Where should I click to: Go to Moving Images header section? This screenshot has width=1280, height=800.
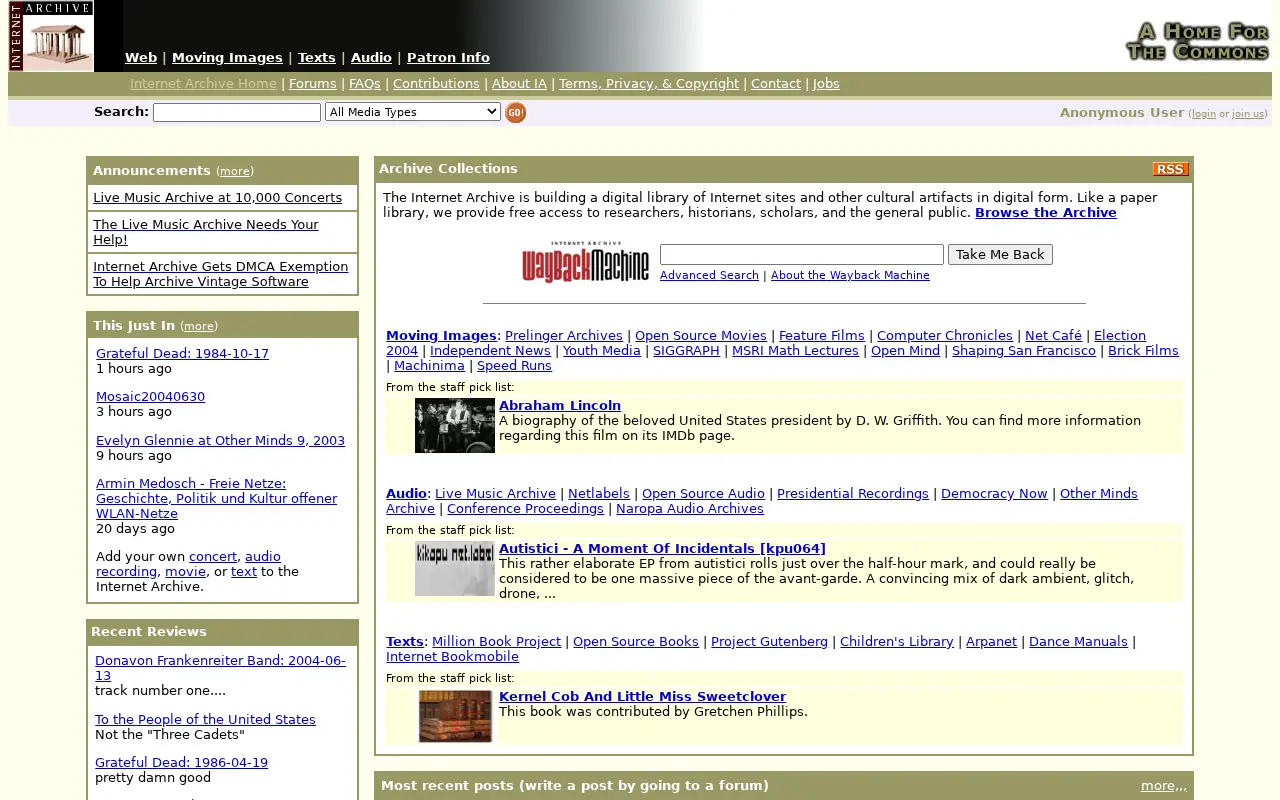tap(227, 57)
